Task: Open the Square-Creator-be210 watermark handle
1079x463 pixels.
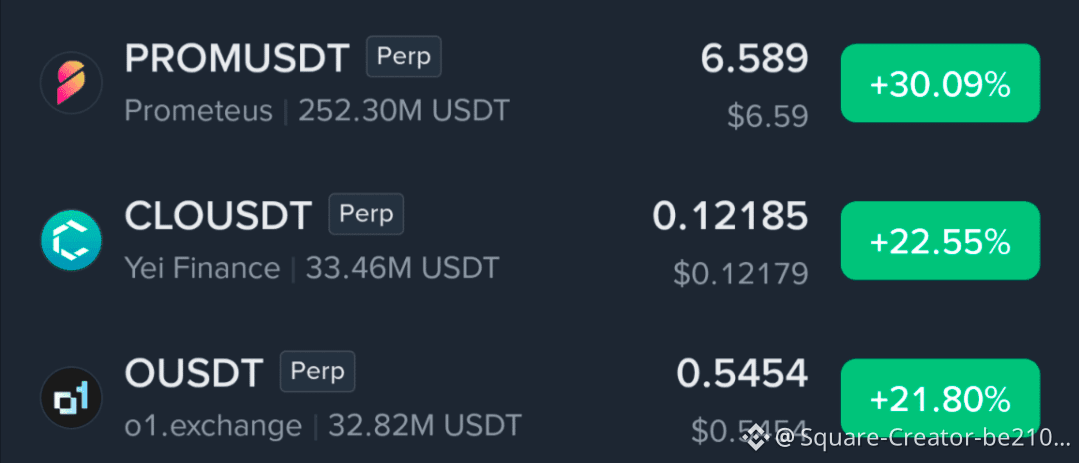Action: 923,436
